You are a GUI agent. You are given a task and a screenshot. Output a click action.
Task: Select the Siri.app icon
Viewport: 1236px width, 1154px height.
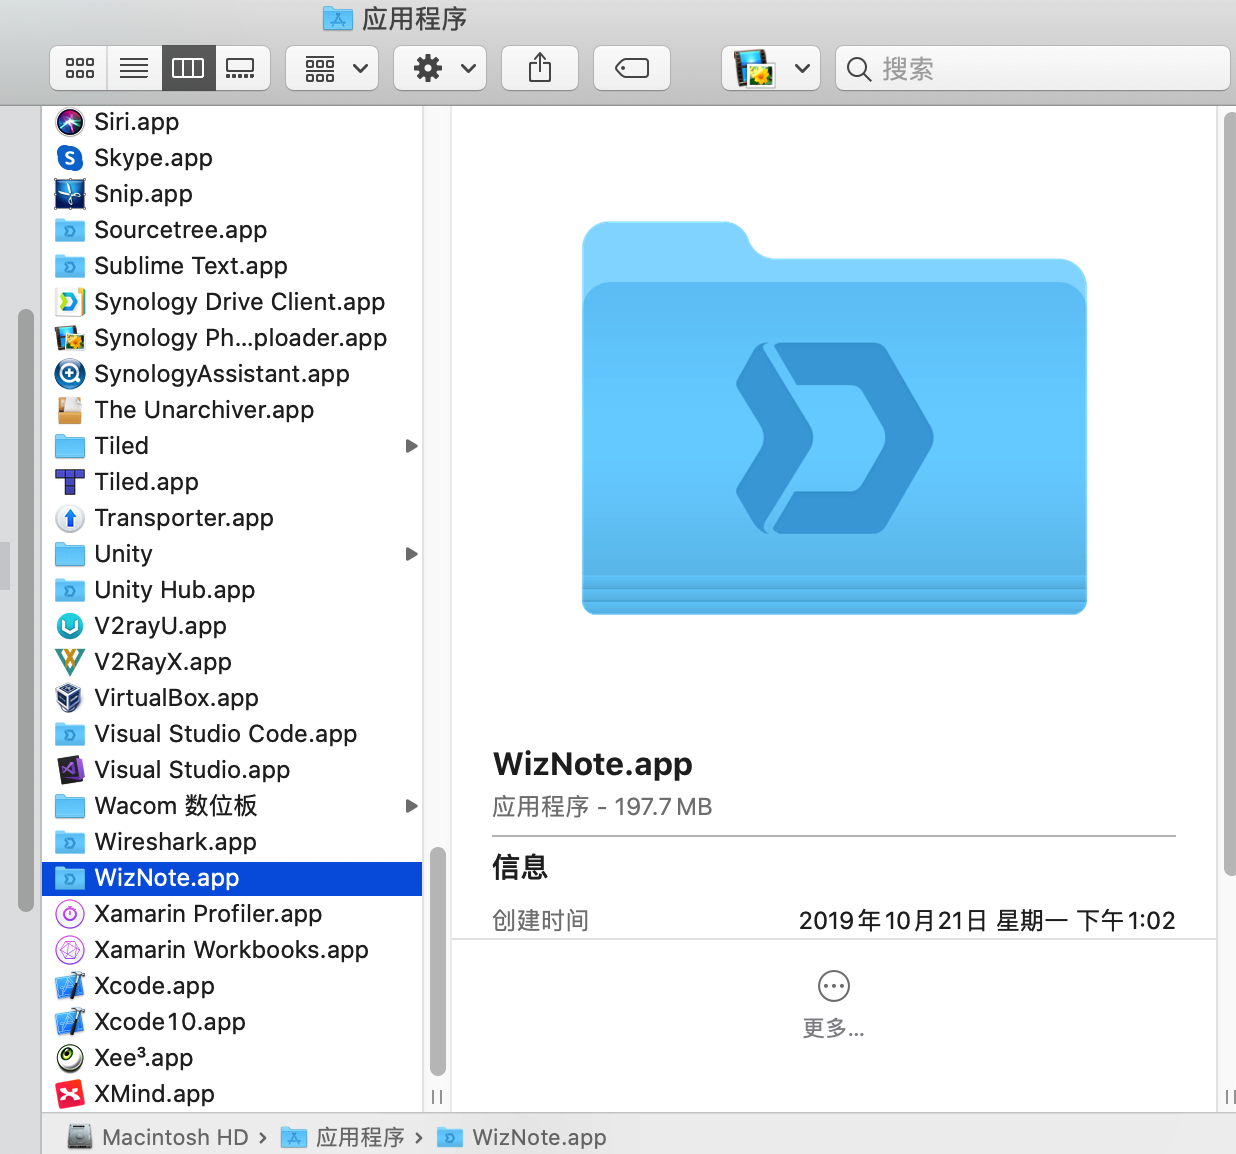click(x=68, y=122)
